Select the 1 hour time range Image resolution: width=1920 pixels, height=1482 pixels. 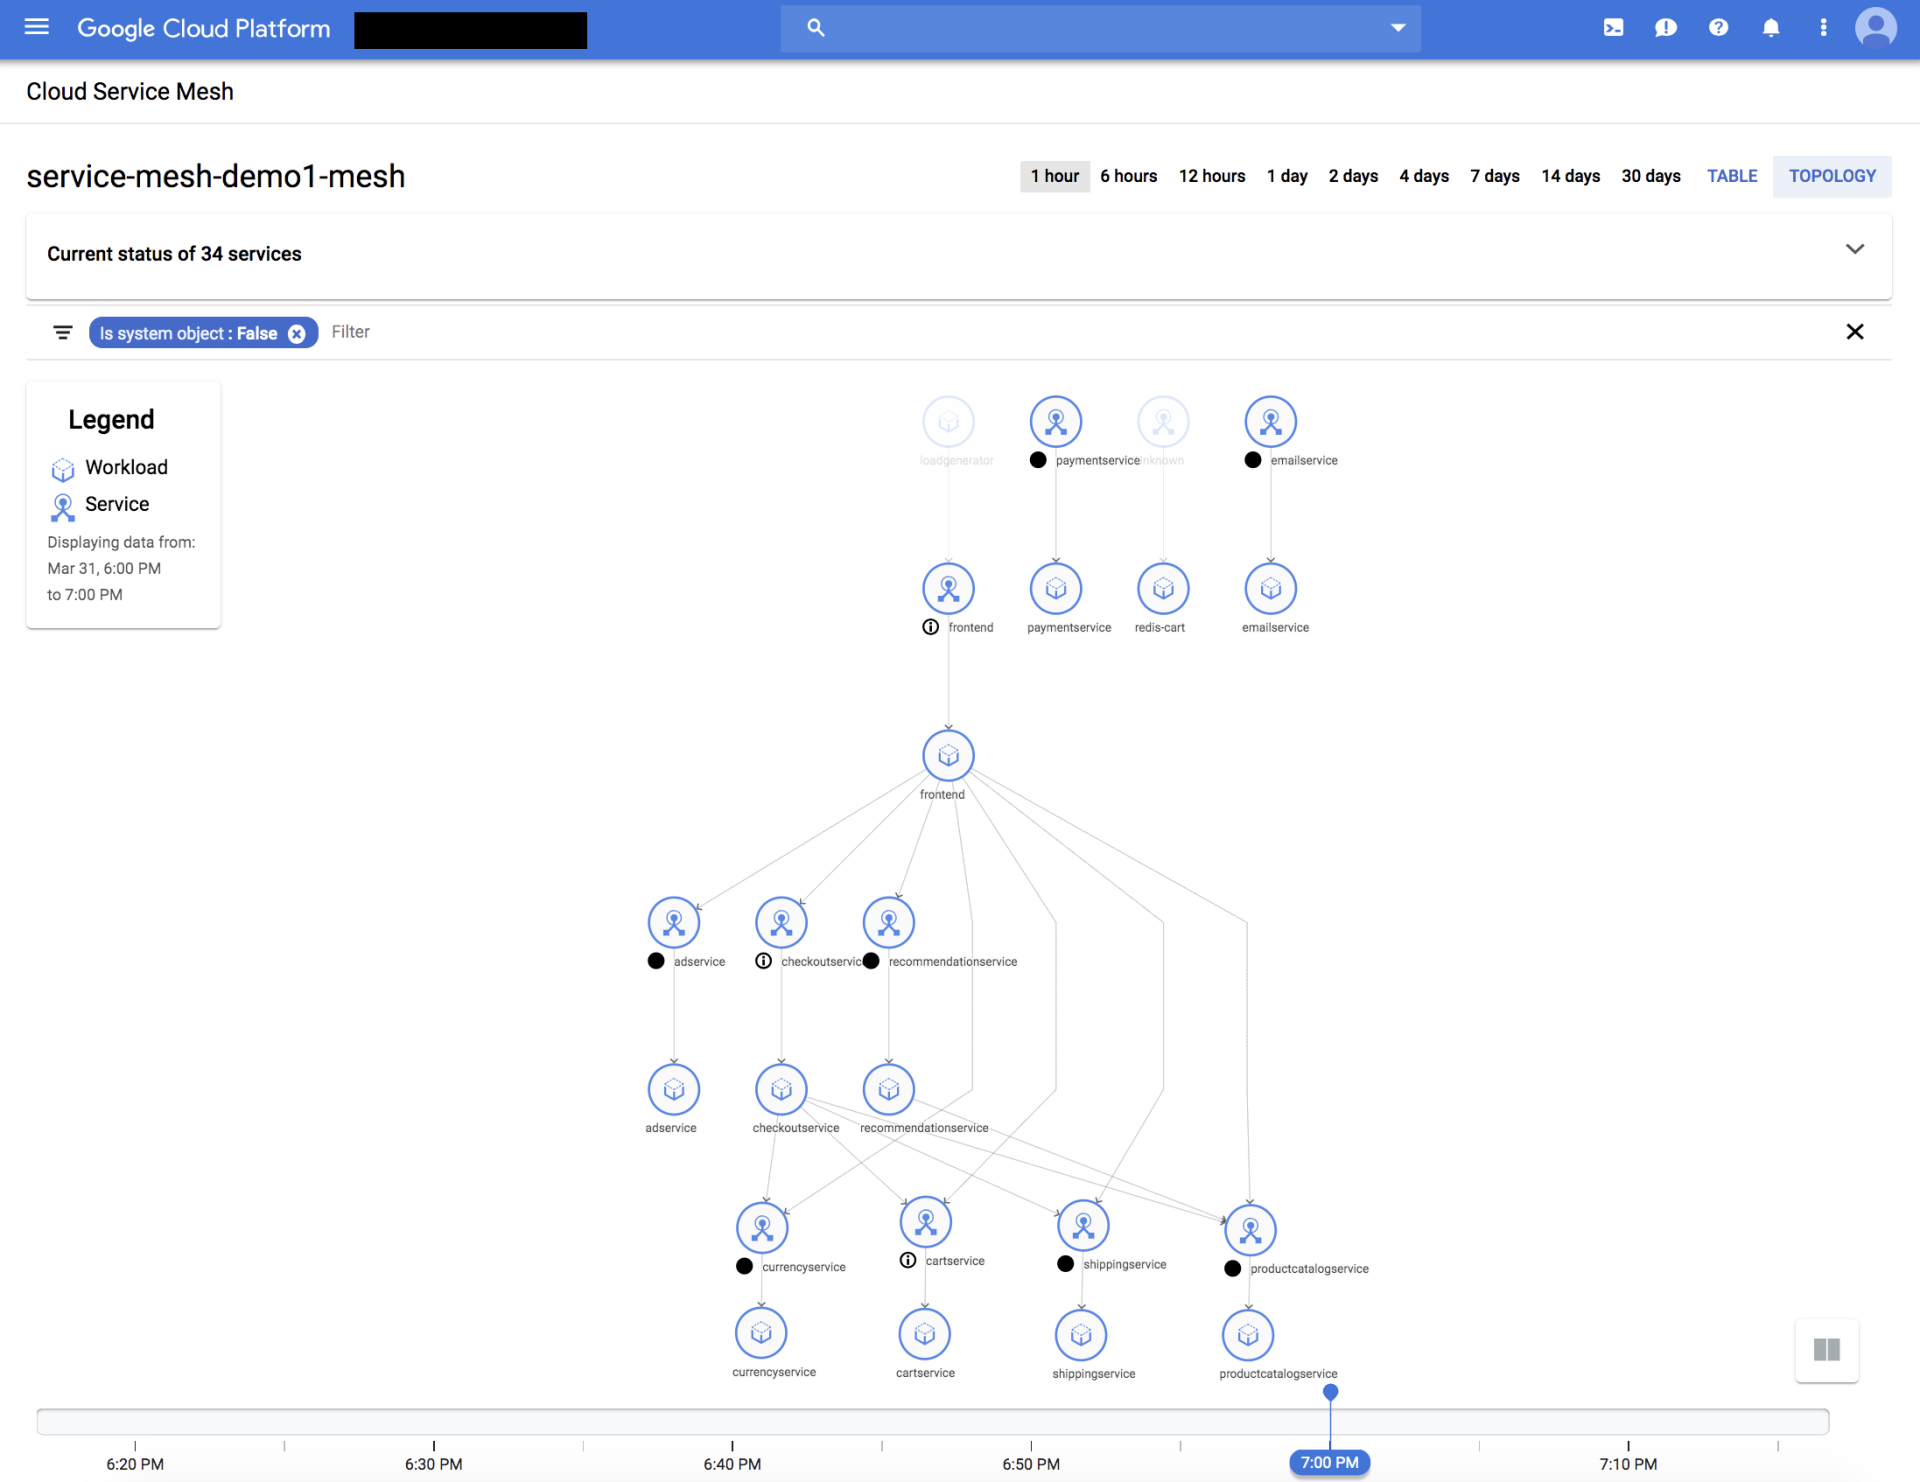[x=1055, y=176]
